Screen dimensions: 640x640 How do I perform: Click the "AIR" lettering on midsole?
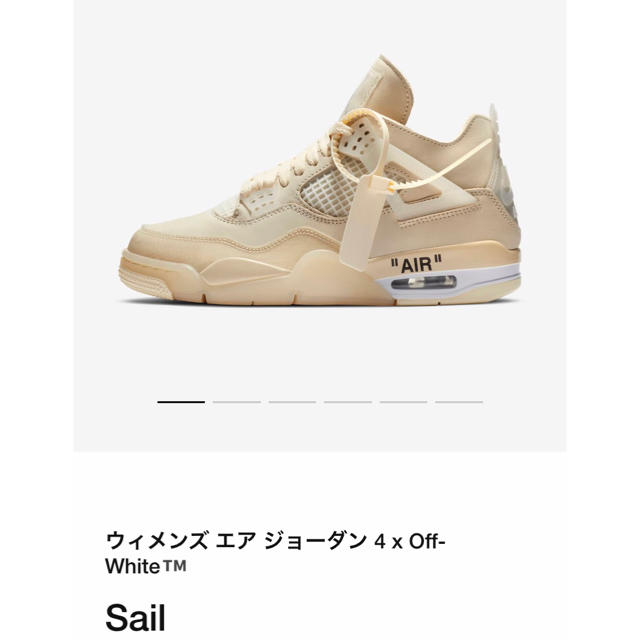coord(416,264)
